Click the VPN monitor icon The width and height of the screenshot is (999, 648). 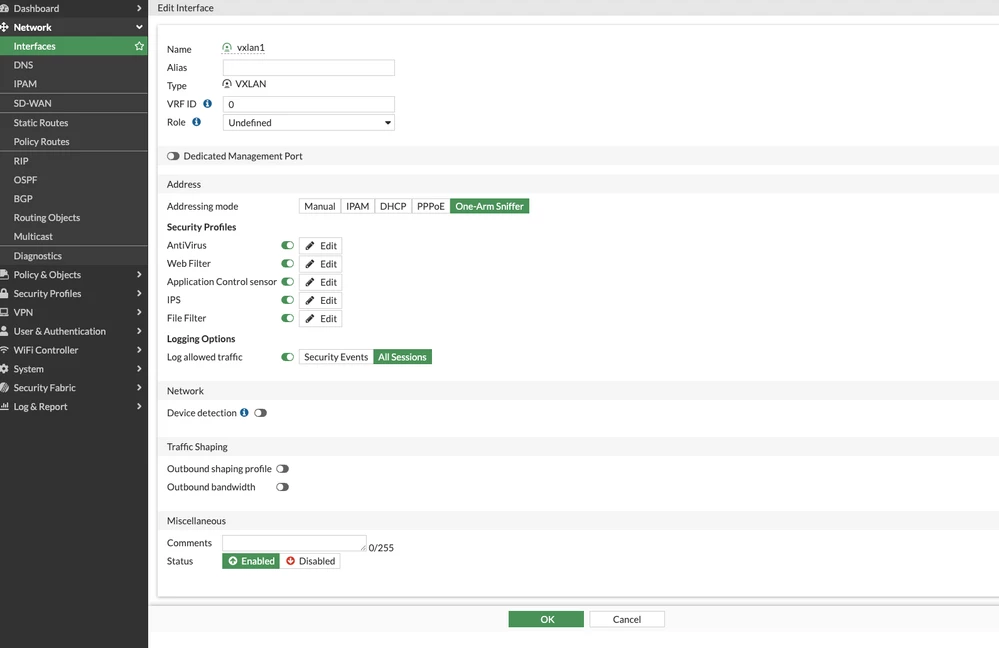coord(4,312)
